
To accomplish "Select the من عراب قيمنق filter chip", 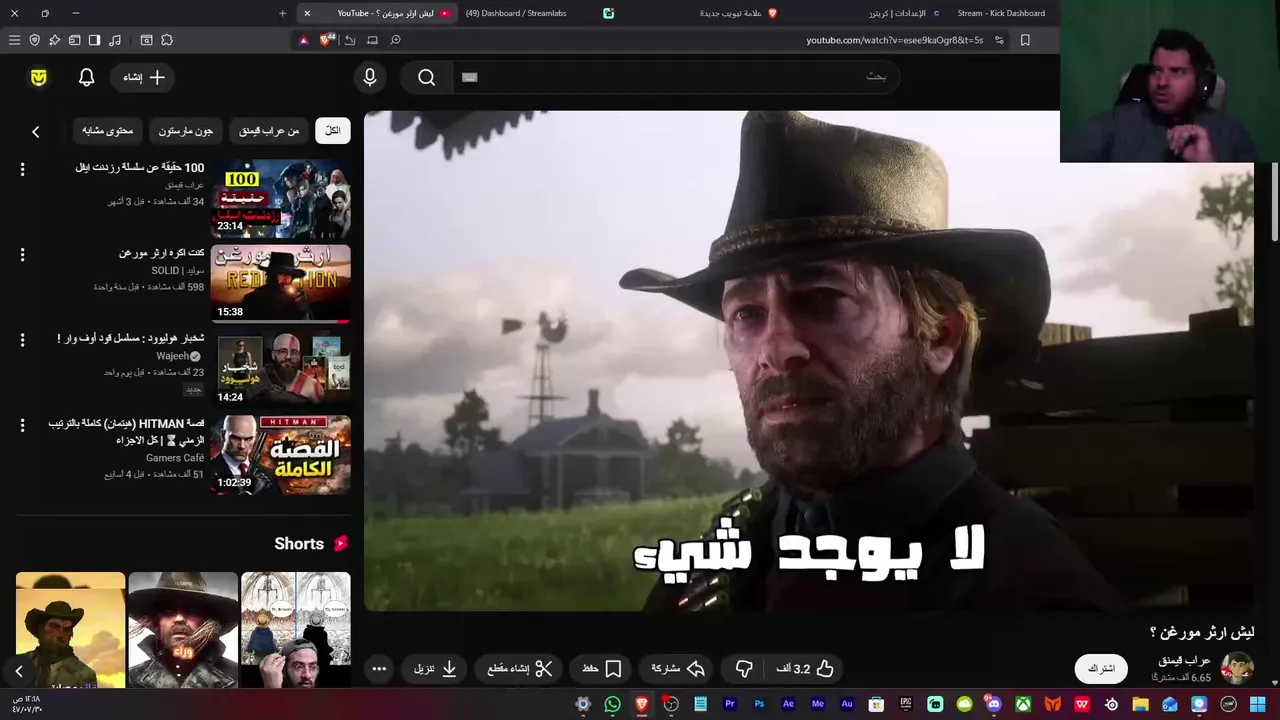I will pos(269,131).
